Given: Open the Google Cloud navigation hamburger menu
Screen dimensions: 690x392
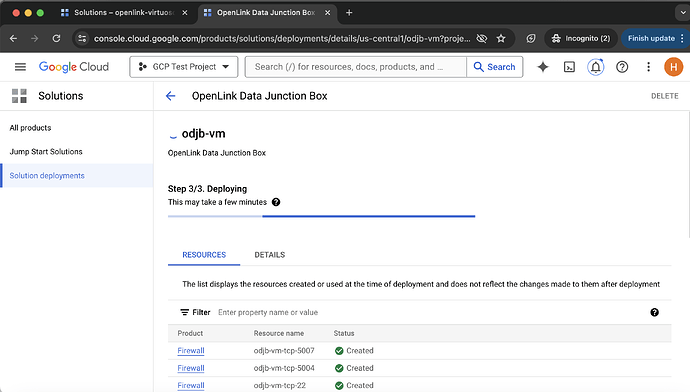Looking at the screenshot, I should click(20, 67).
